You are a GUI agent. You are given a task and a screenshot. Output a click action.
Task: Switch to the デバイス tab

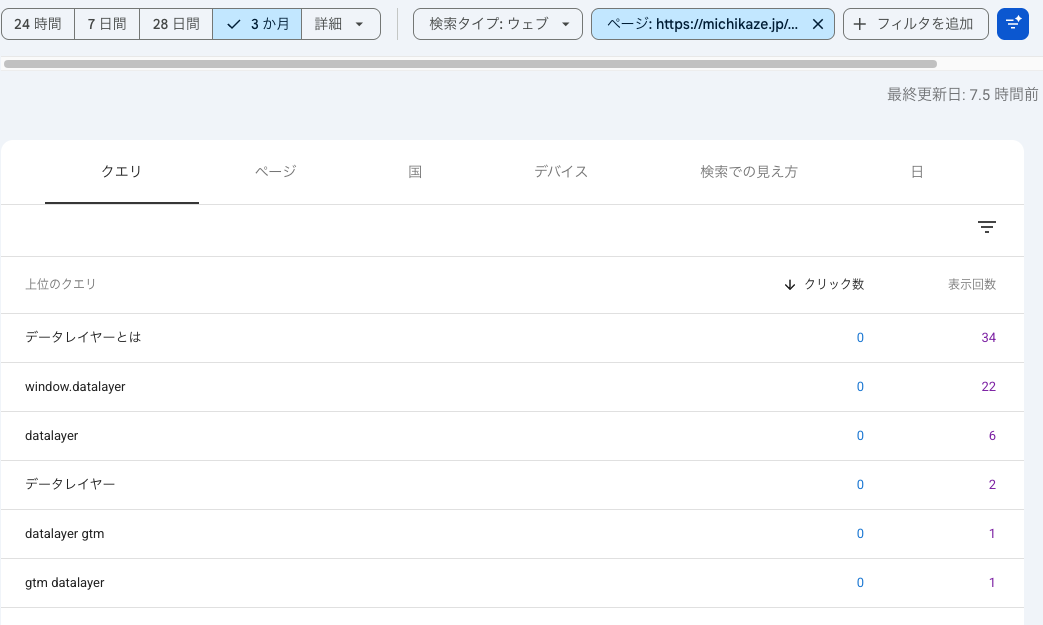pyautogui.click(x=561, y=172)
